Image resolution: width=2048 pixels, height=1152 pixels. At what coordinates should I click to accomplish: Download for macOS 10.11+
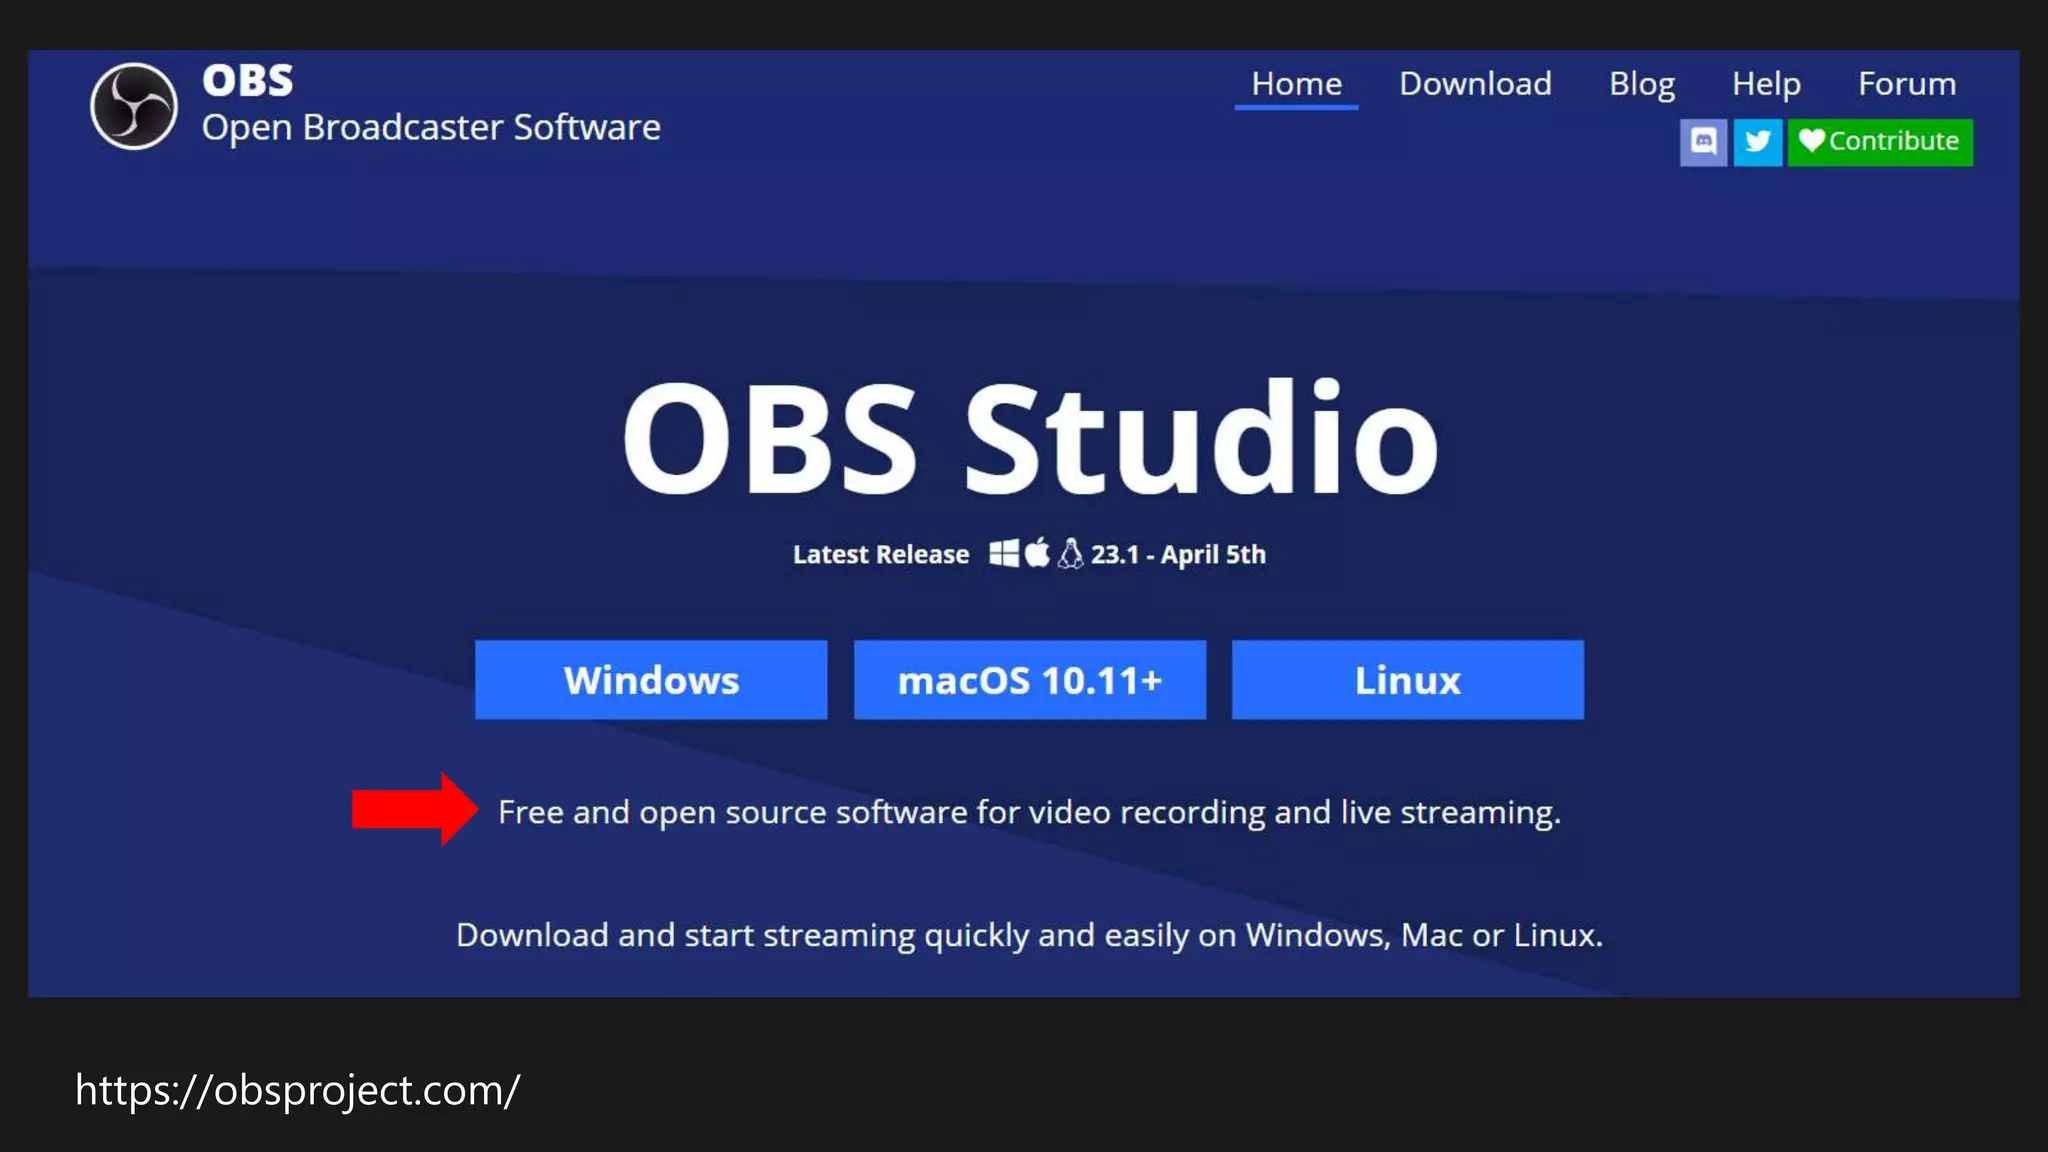tap(1029, 680)
